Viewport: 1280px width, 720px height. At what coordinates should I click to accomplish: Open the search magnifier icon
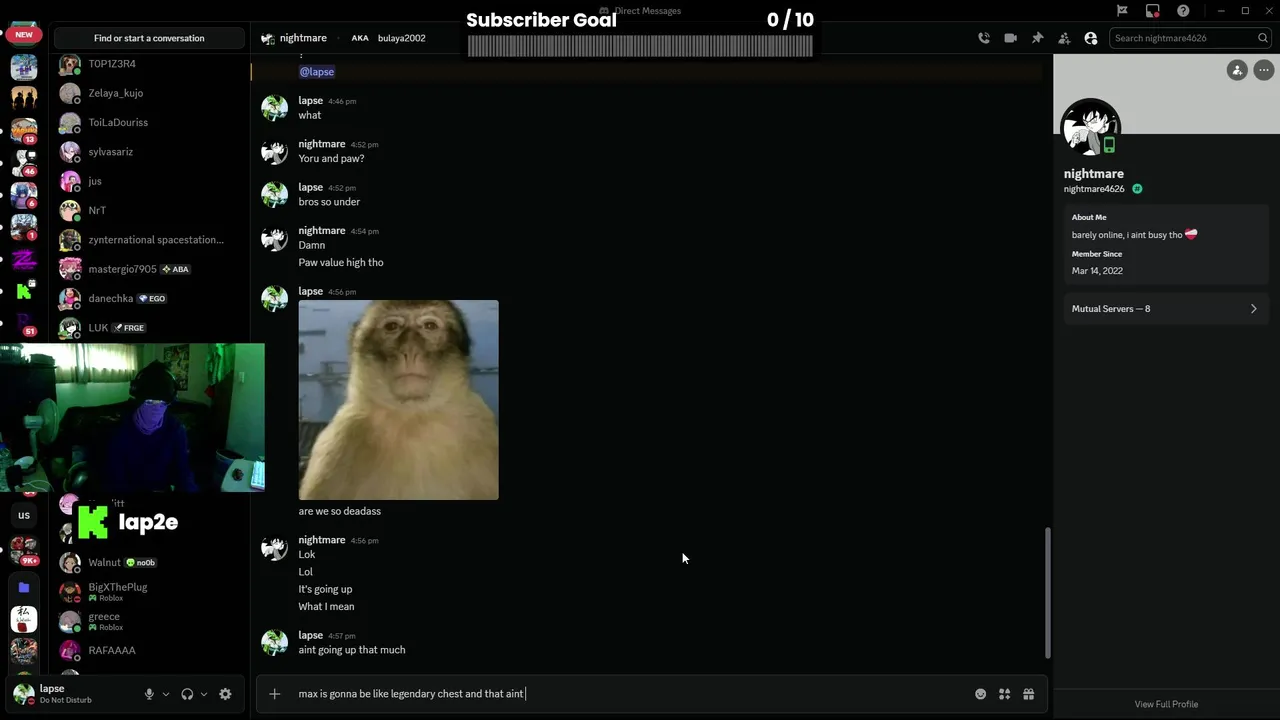pyautogui.click(x=1263, y=38)
